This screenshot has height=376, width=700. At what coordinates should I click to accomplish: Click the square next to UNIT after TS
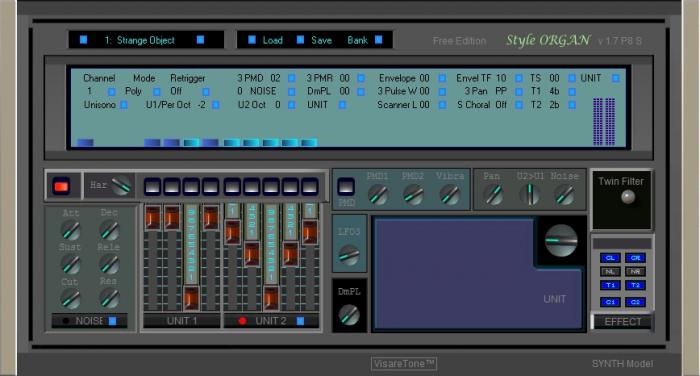click(616, 79)
